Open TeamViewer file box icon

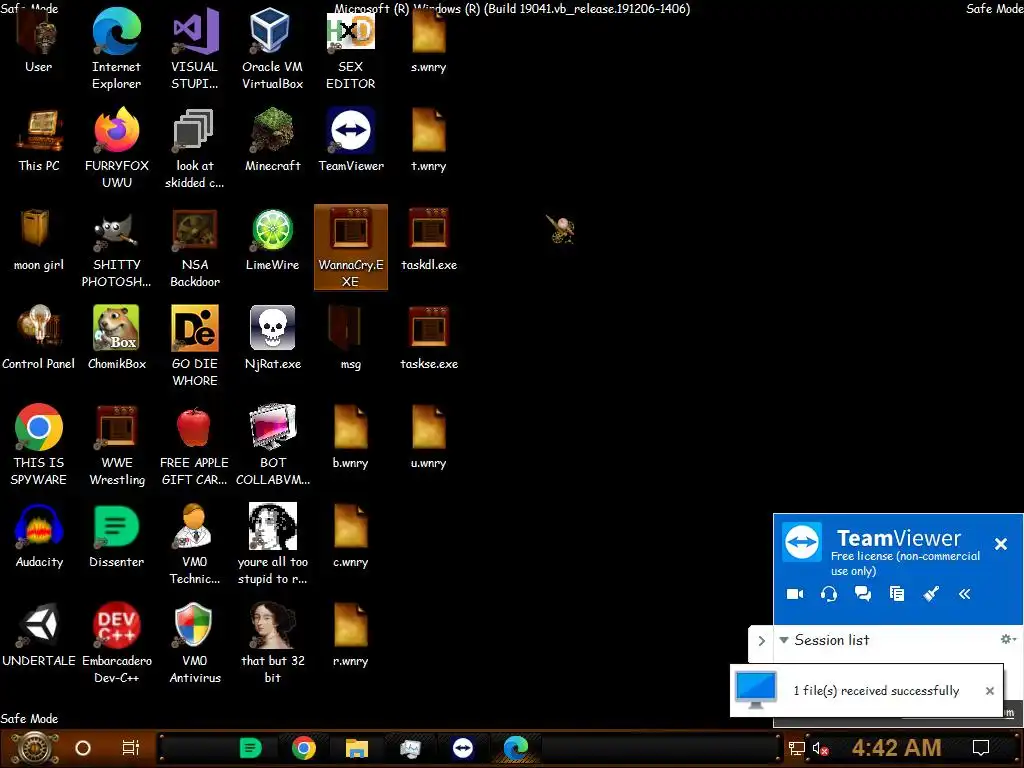click(x=897, y=594)
